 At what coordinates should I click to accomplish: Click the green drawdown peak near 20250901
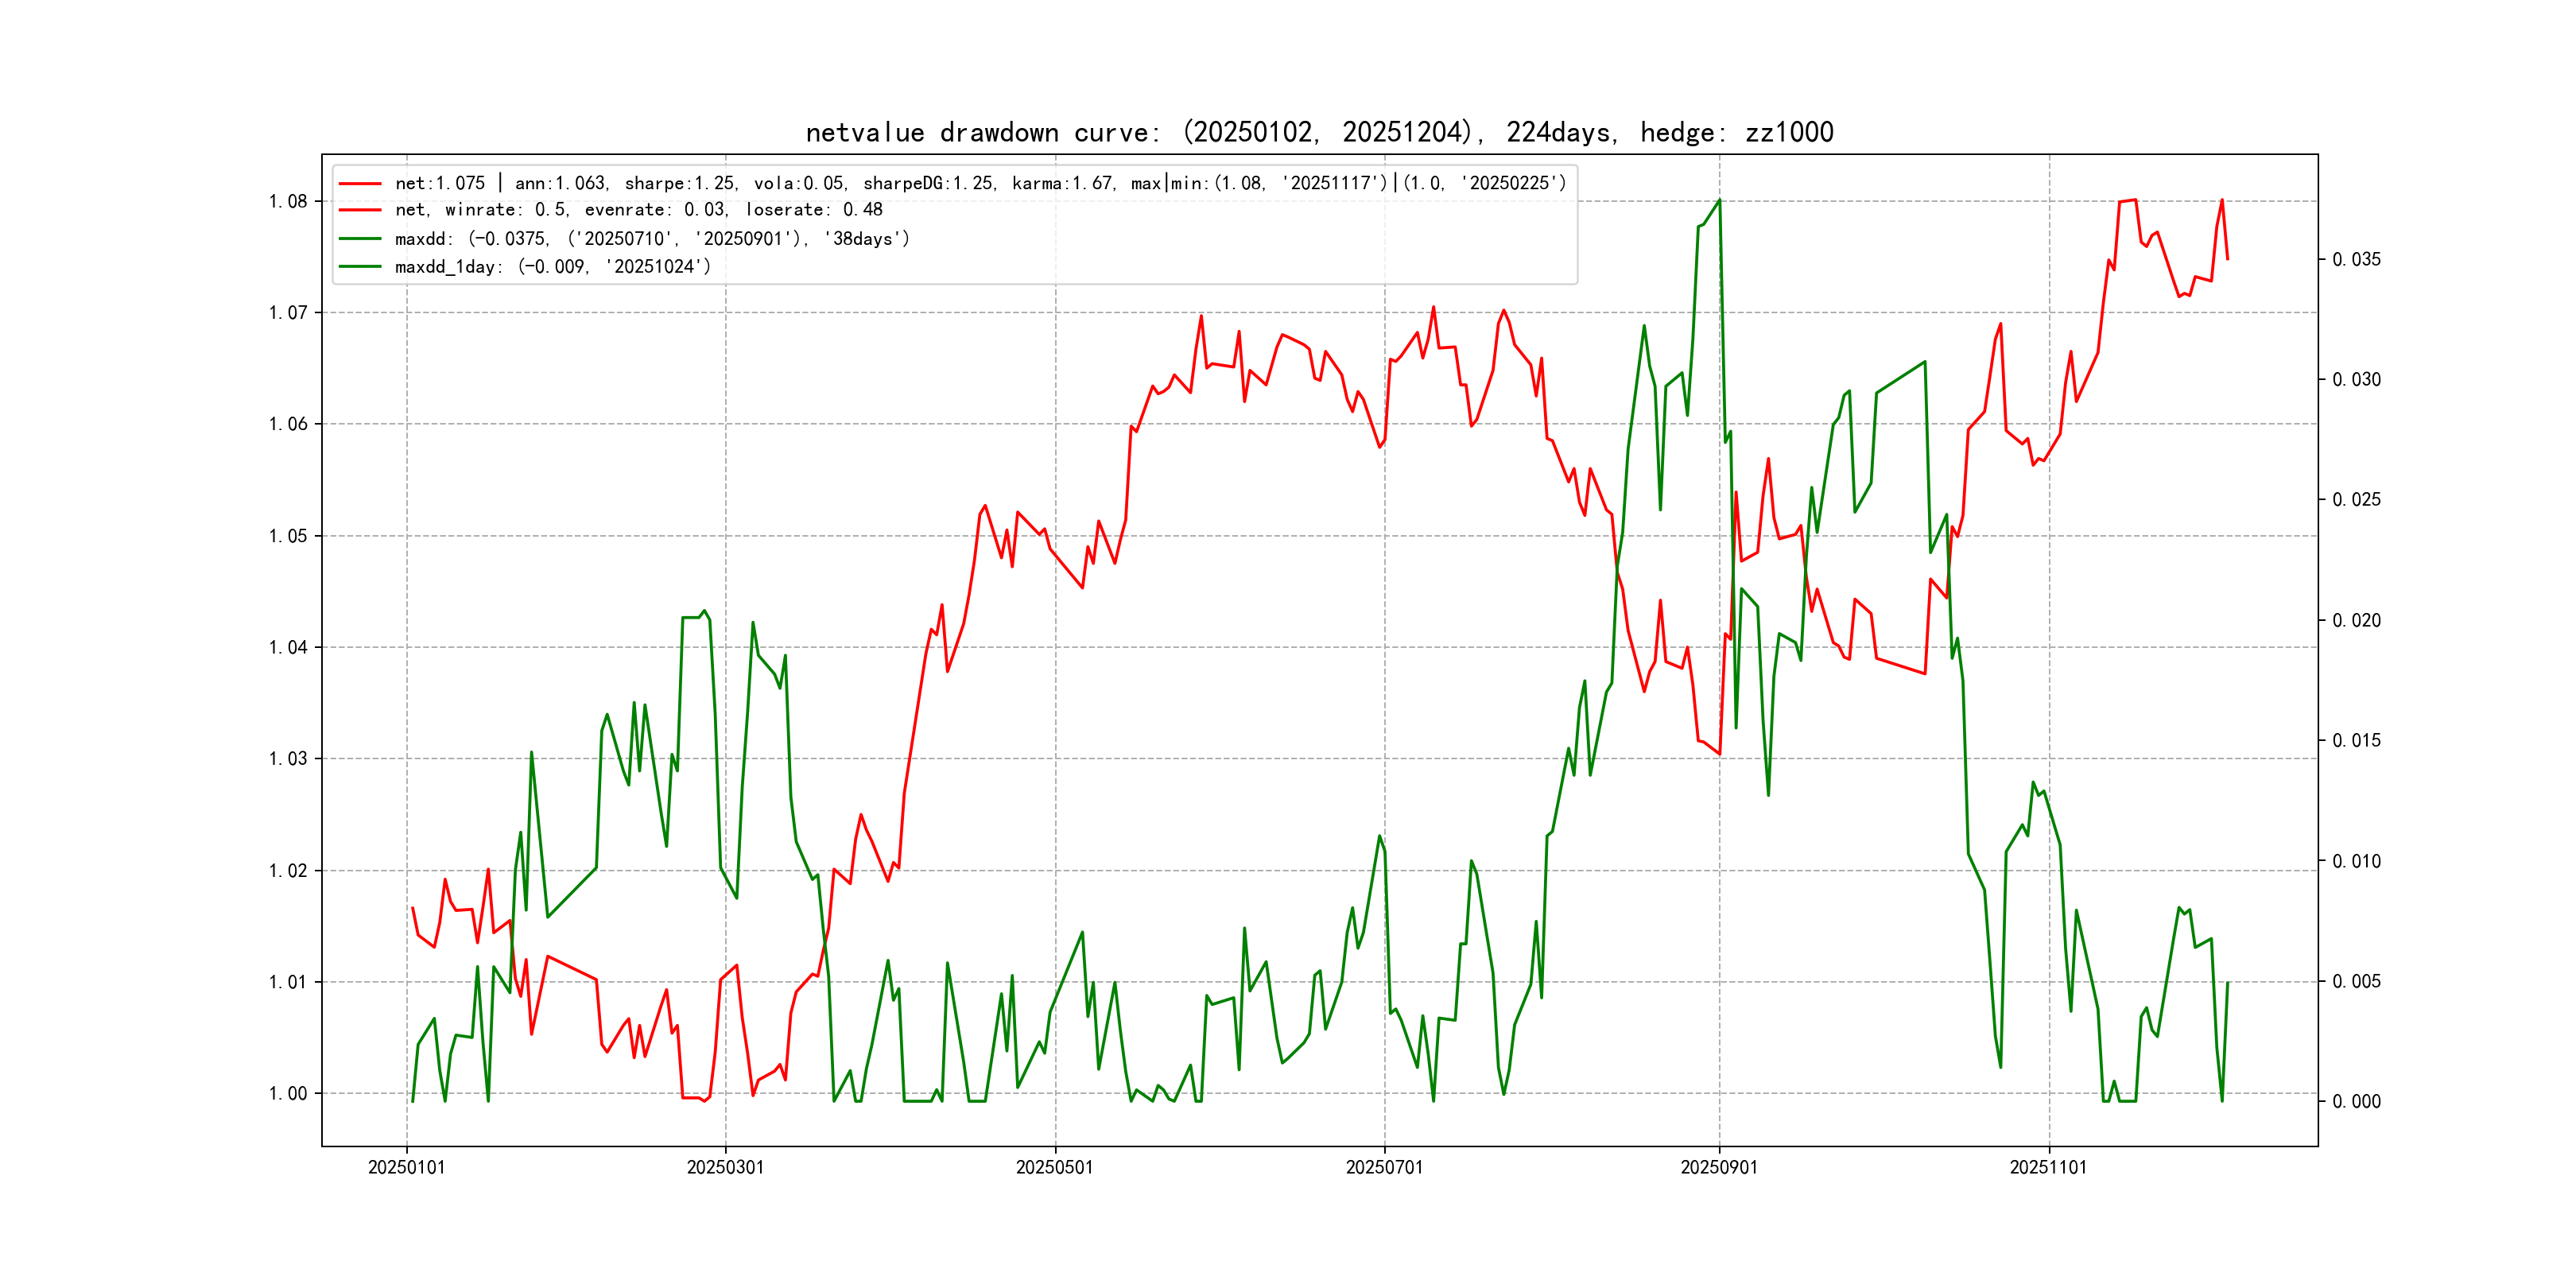pos(1719,201)
